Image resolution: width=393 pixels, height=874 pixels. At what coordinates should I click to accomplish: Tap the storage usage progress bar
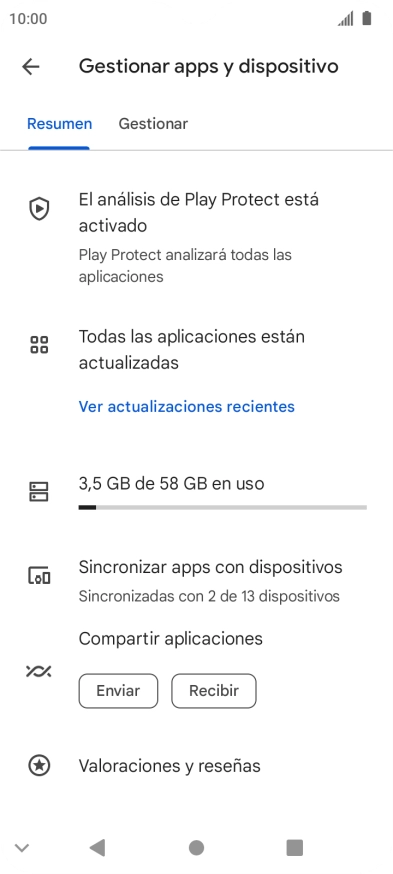222,507
